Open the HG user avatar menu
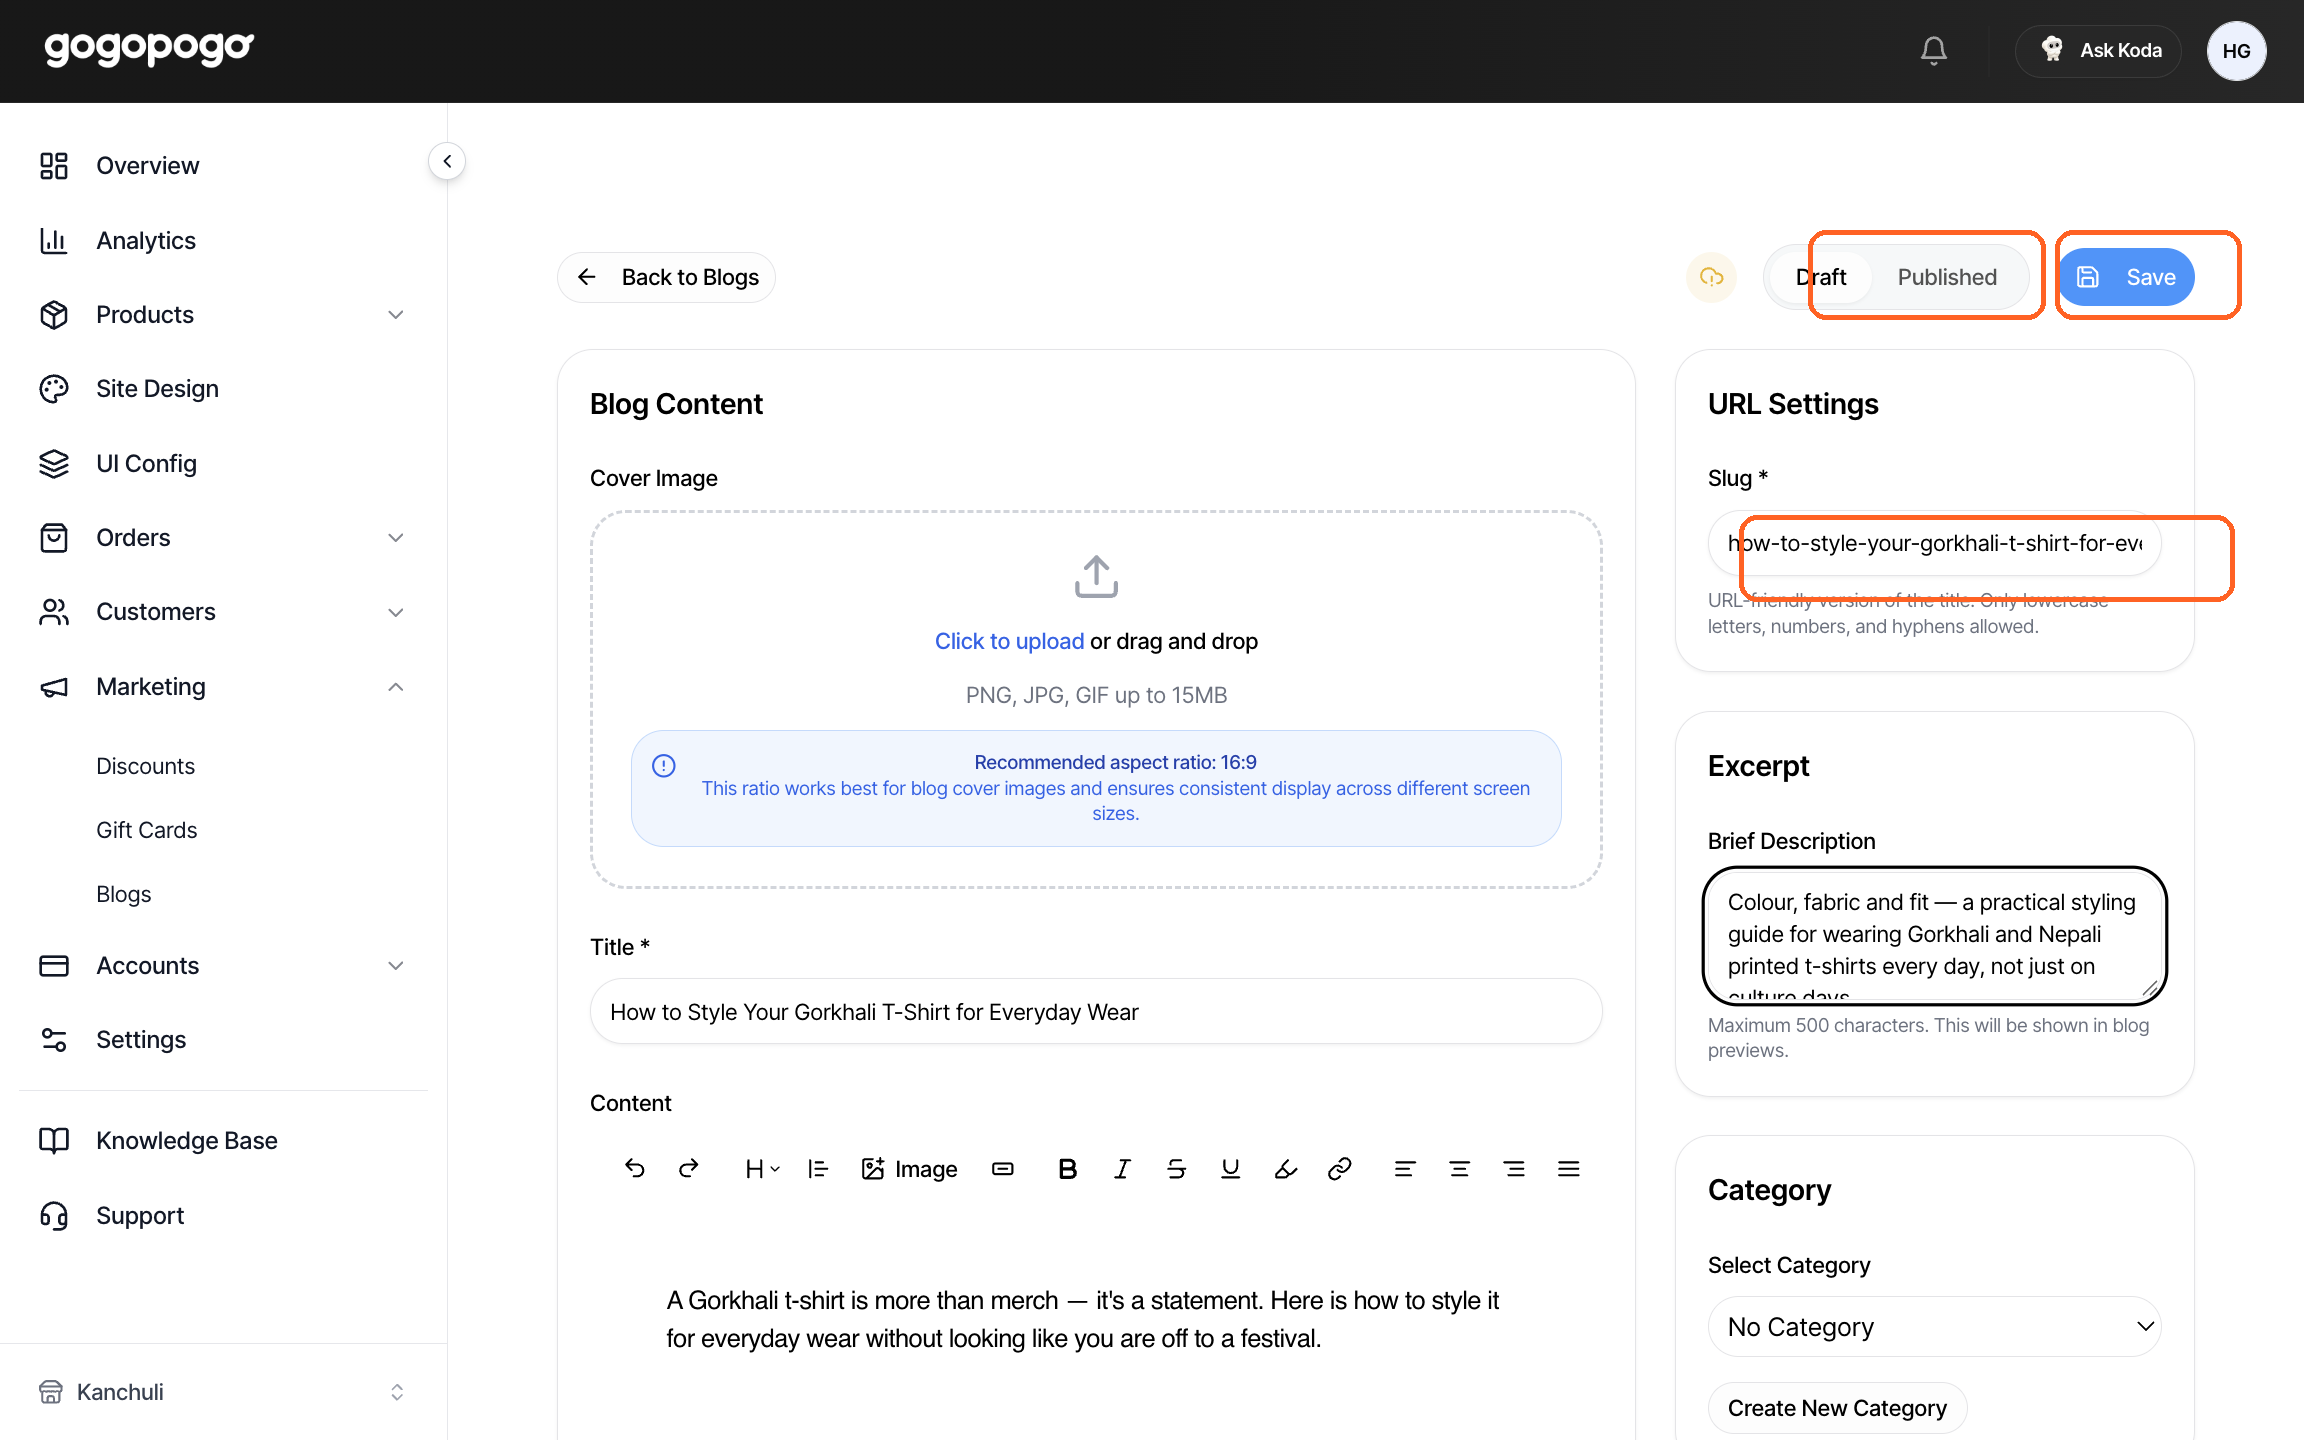Screen dimensions: 2304x1440 point(2236,50)
